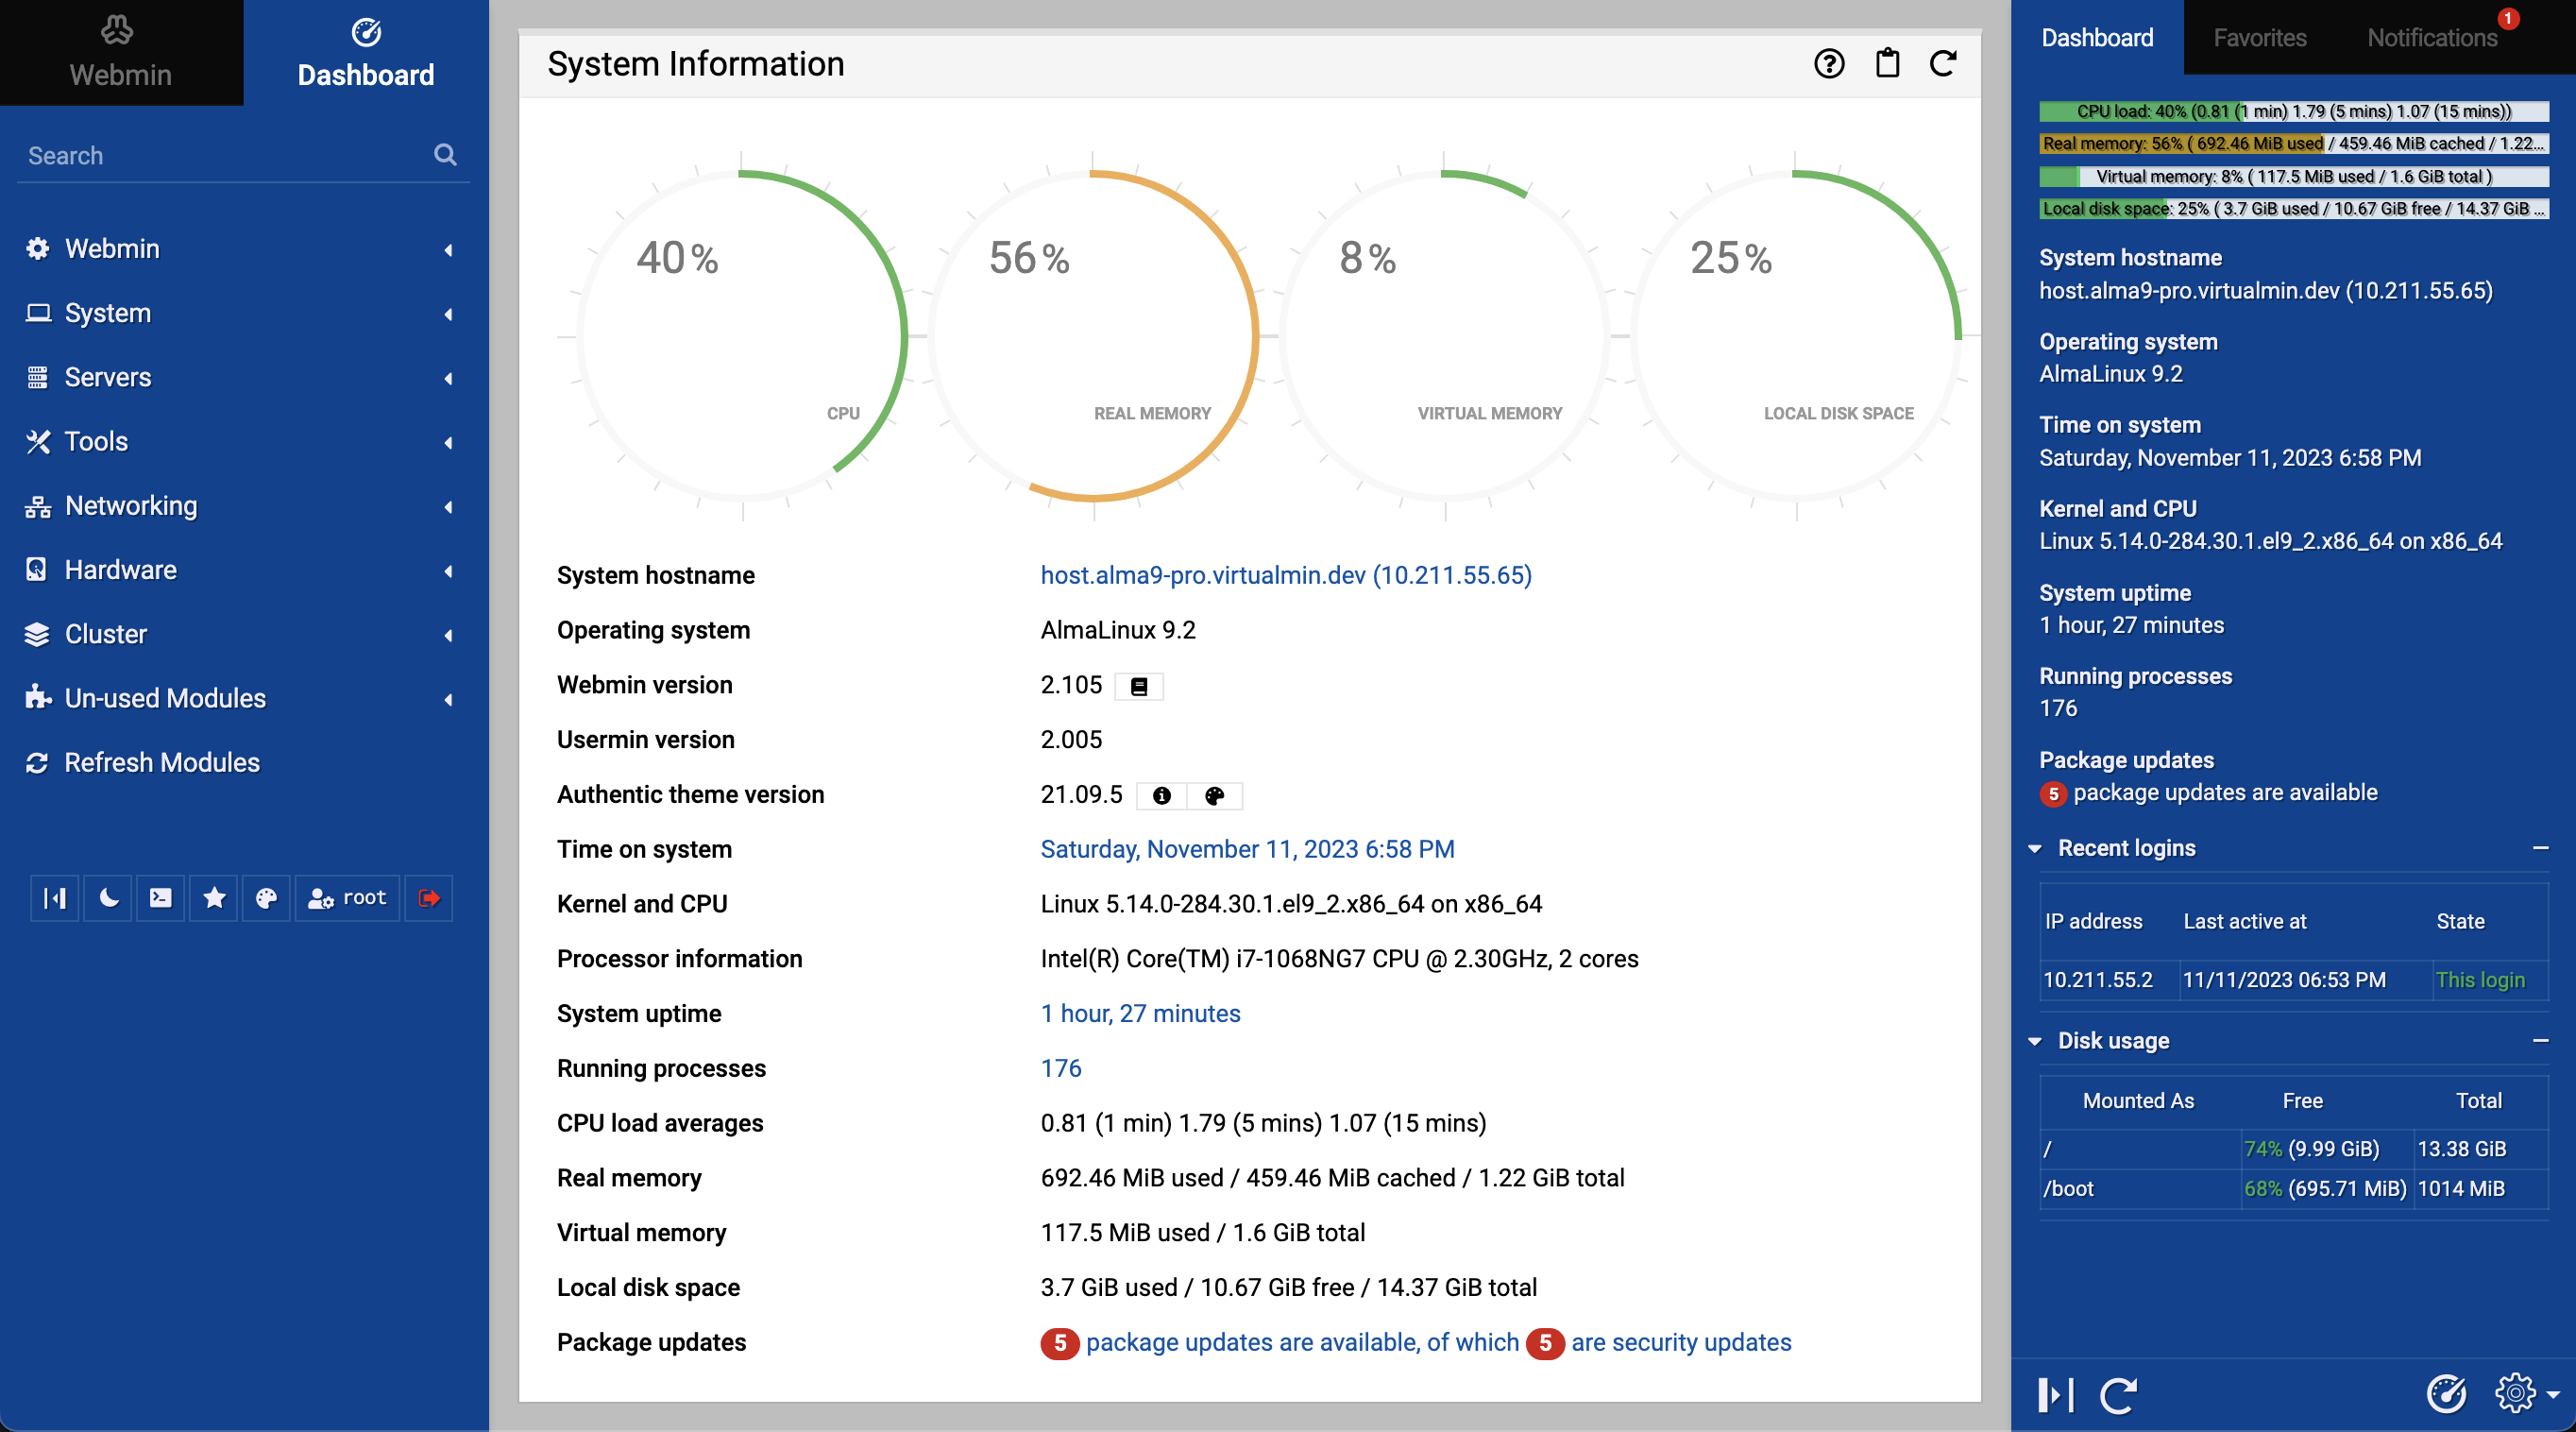Screen dimensions: 2576x1432
Task: Click the help question mark icon
Action: pyautogui.click(x=1829, y=61)
